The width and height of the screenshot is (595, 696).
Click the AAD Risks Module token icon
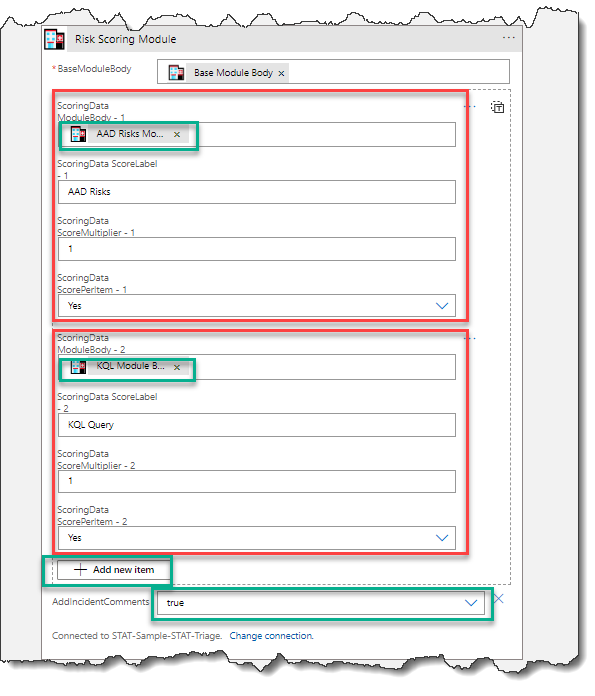point(79,134)
